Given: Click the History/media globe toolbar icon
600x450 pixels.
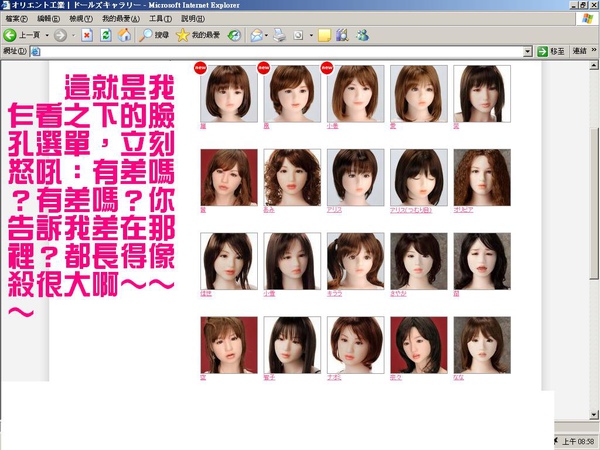Looking at the screenshot, I should (234, 35).
